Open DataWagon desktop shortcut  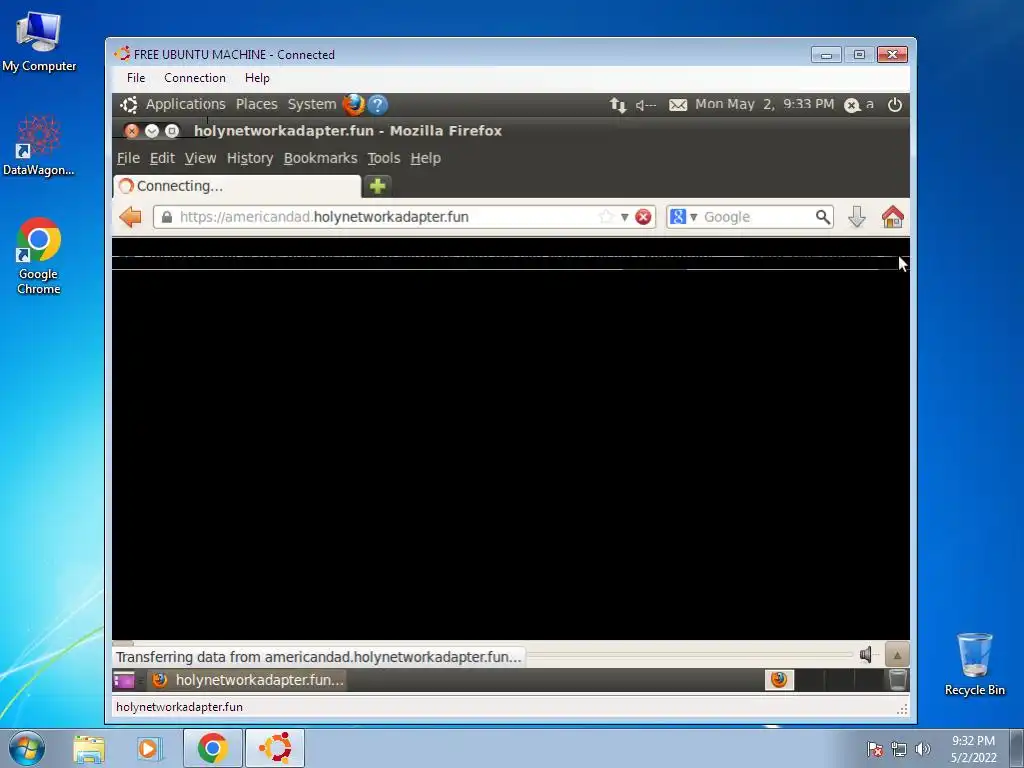39,145
